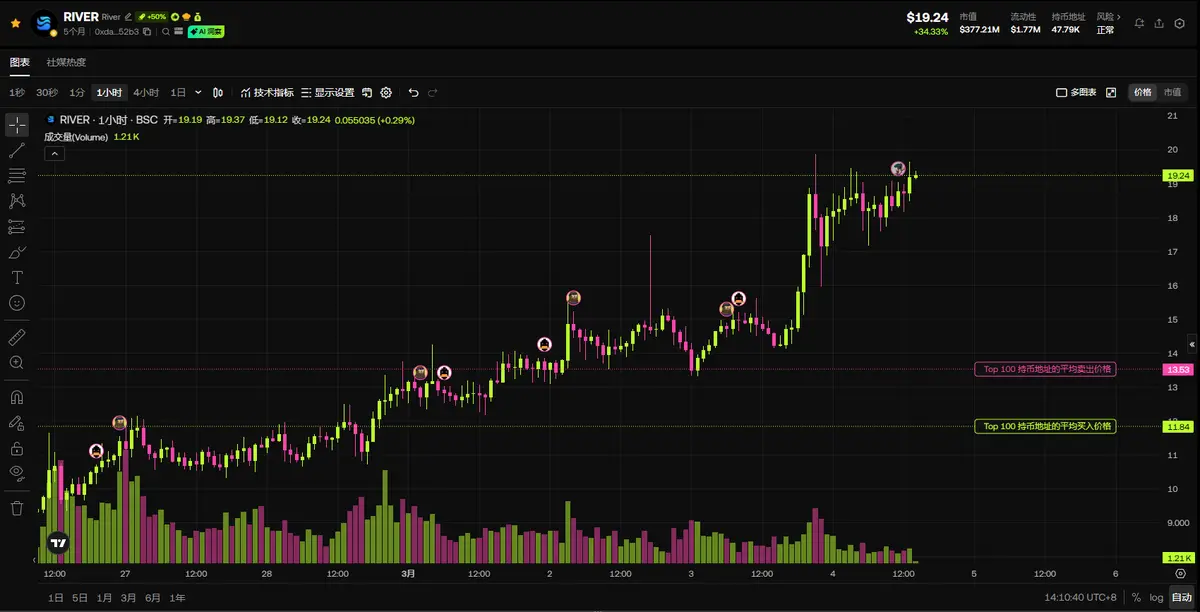Enable the 多图表 multi-chart checkbox
The image size is (1200, 612).
point(1076,92)
